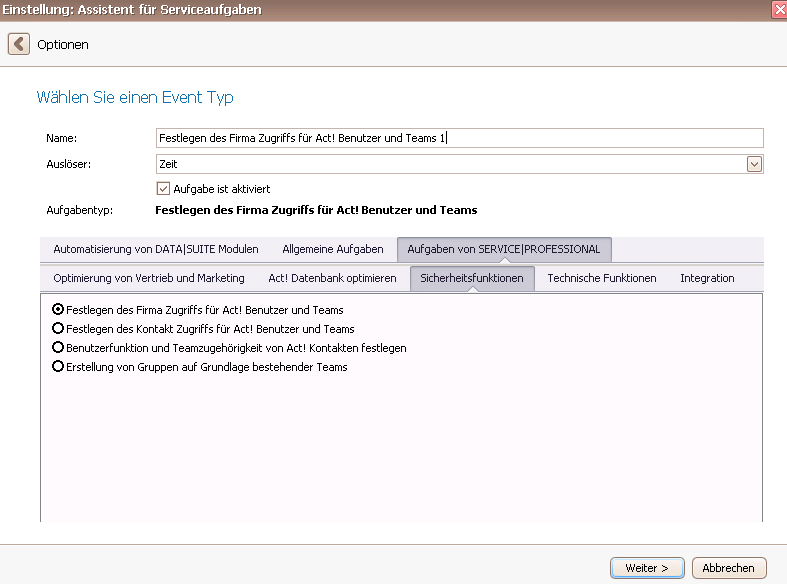Click the 'Optionen' header label
Image resolution: width=787 pixels, height=584 pixels.
[x=63, y=45]
